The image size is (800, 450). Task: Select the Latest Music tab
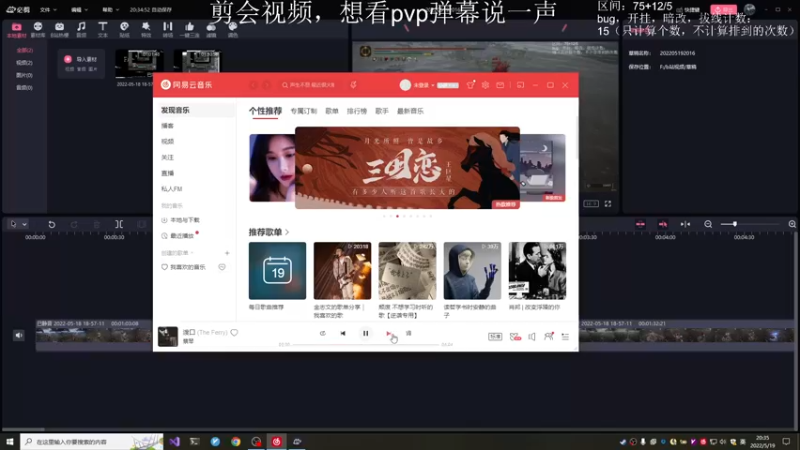point(410,111)
